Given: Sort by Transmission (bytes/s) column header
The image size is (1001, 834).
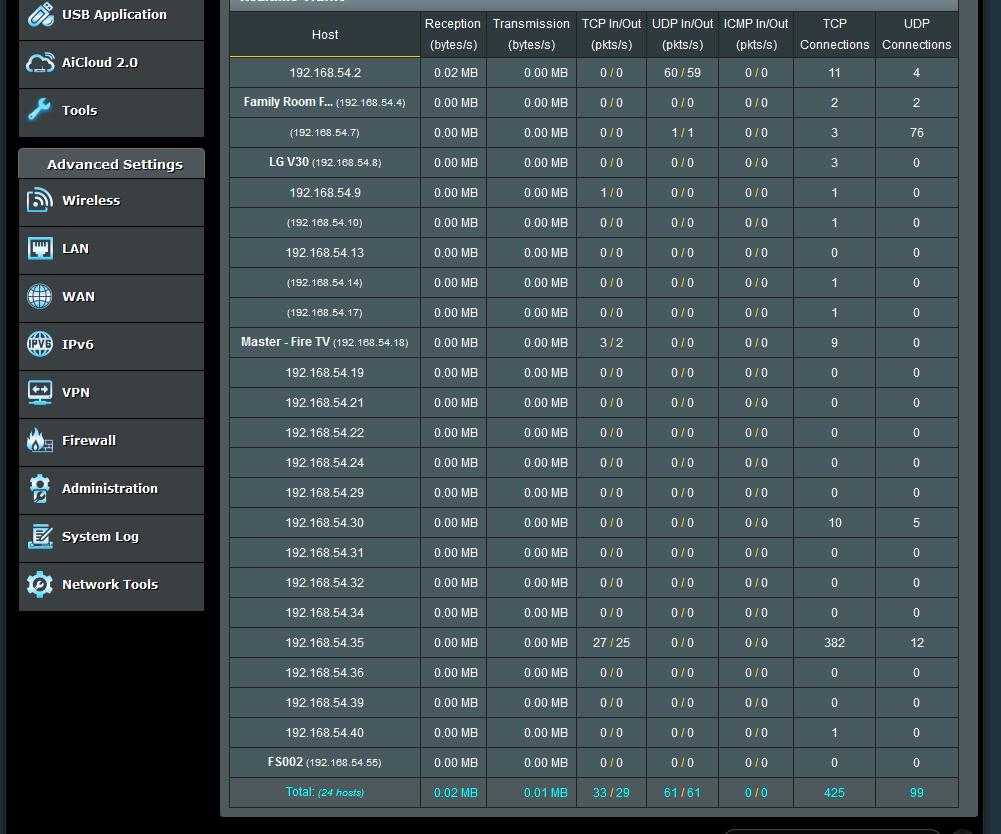Looking at the screenshot, I should [x=531, y=34].
